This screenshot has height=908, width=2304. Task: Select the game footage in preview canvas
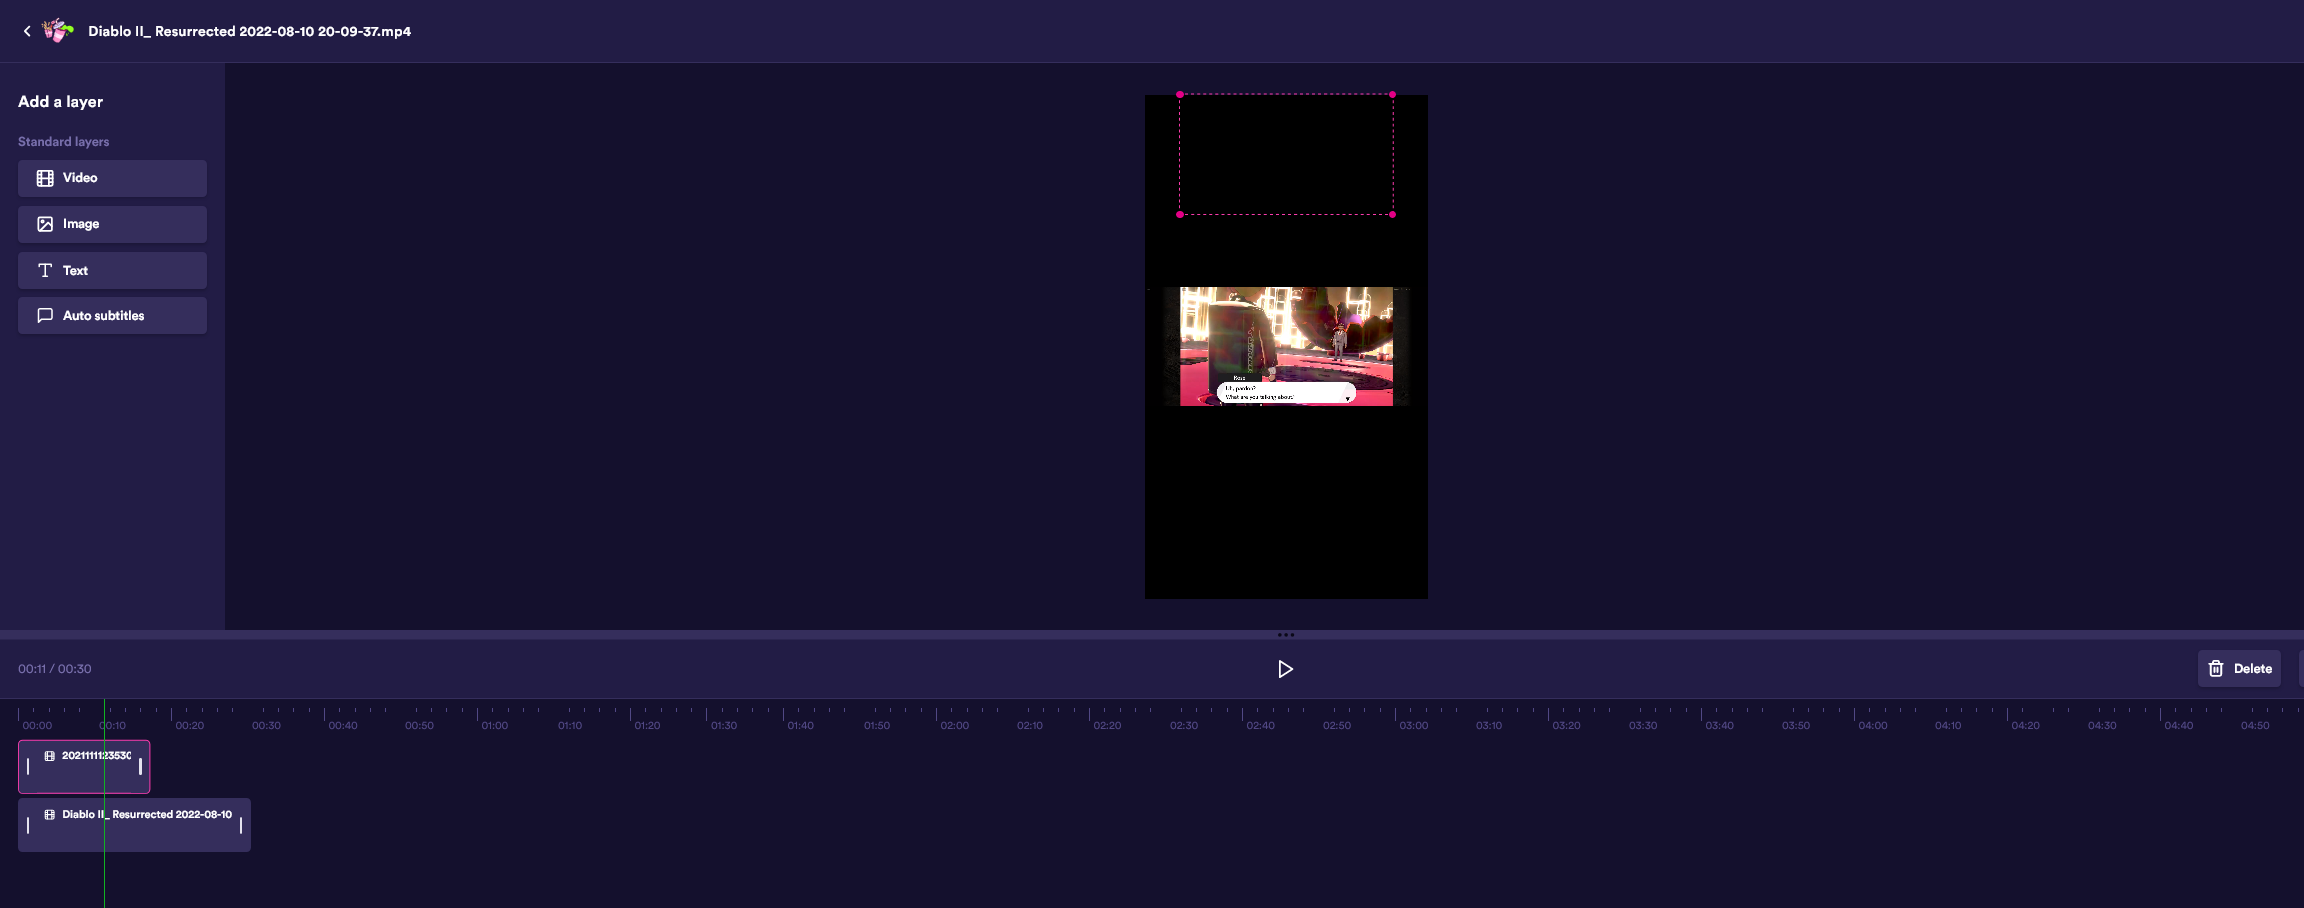click(x=1286, y=346)
